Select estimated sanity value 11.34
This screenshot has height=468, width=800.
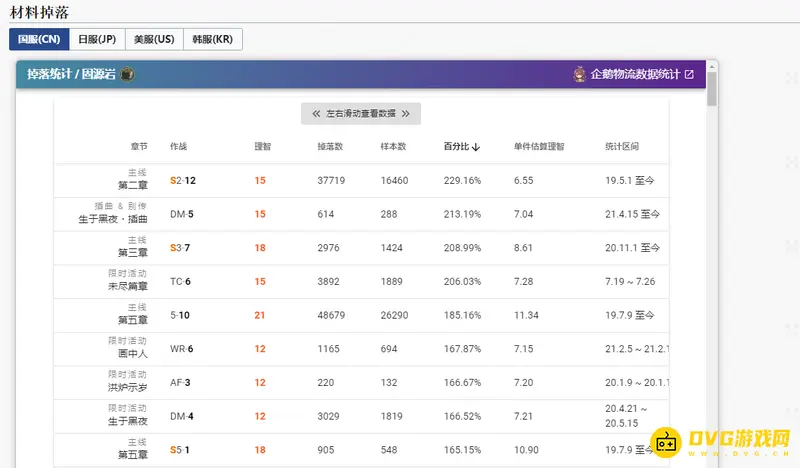[526, 315]
